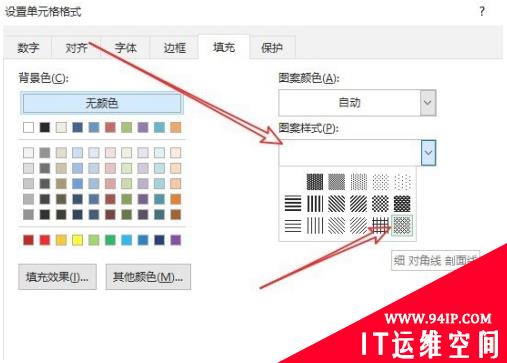Switch to the 数字 tab
The width and height of the screenshot is (507, 363).
(x=28, y=48)
